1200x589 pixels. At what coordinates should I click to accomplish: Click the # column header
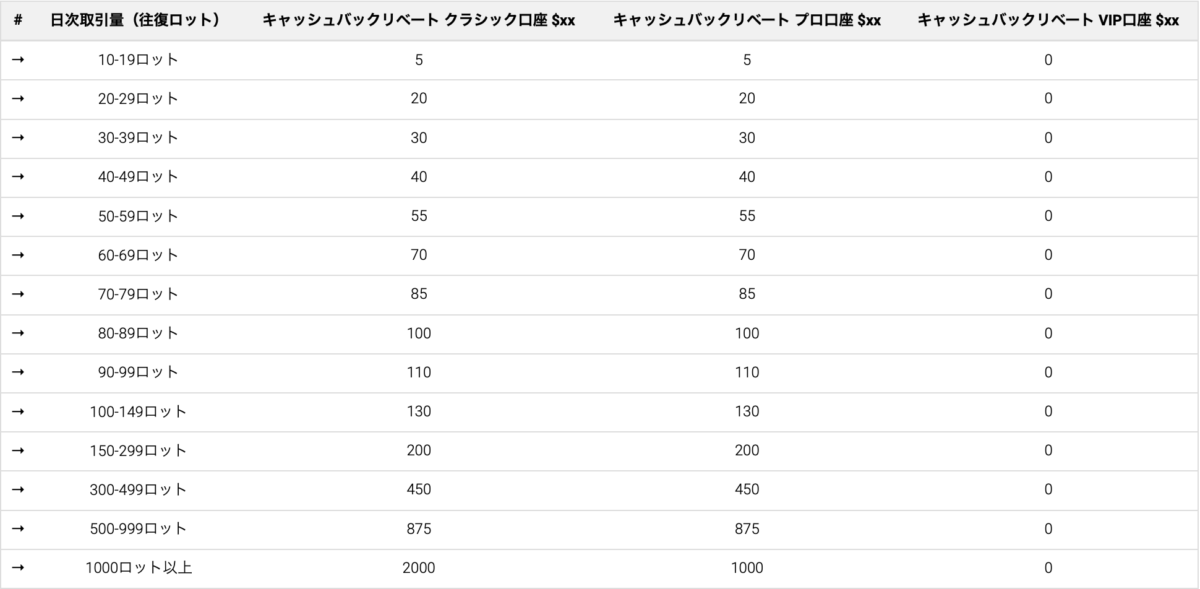tap(18, 21)
